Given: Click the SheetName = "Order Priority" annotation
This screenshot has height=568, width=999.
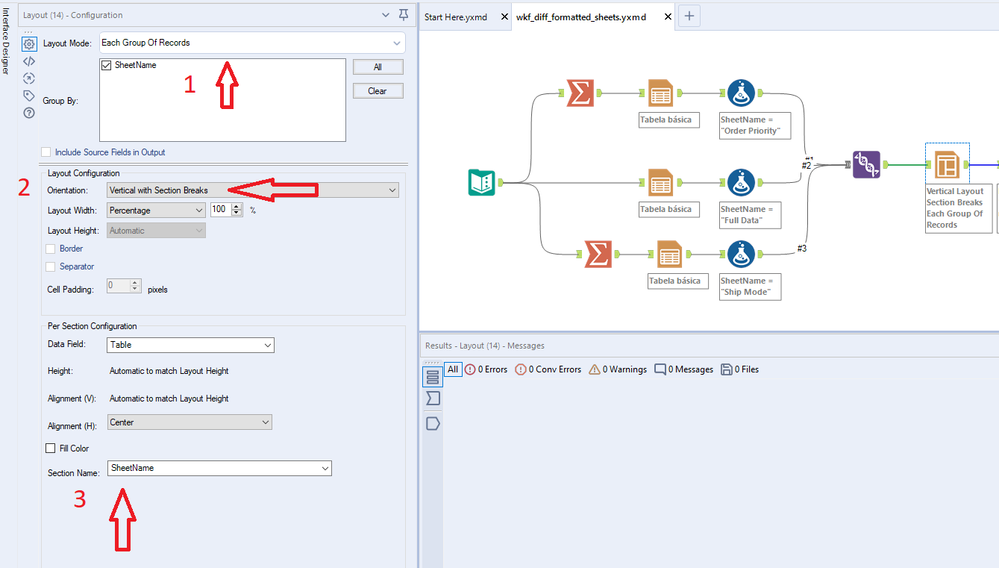Looking at the screenshot, I should click(754, 125).
